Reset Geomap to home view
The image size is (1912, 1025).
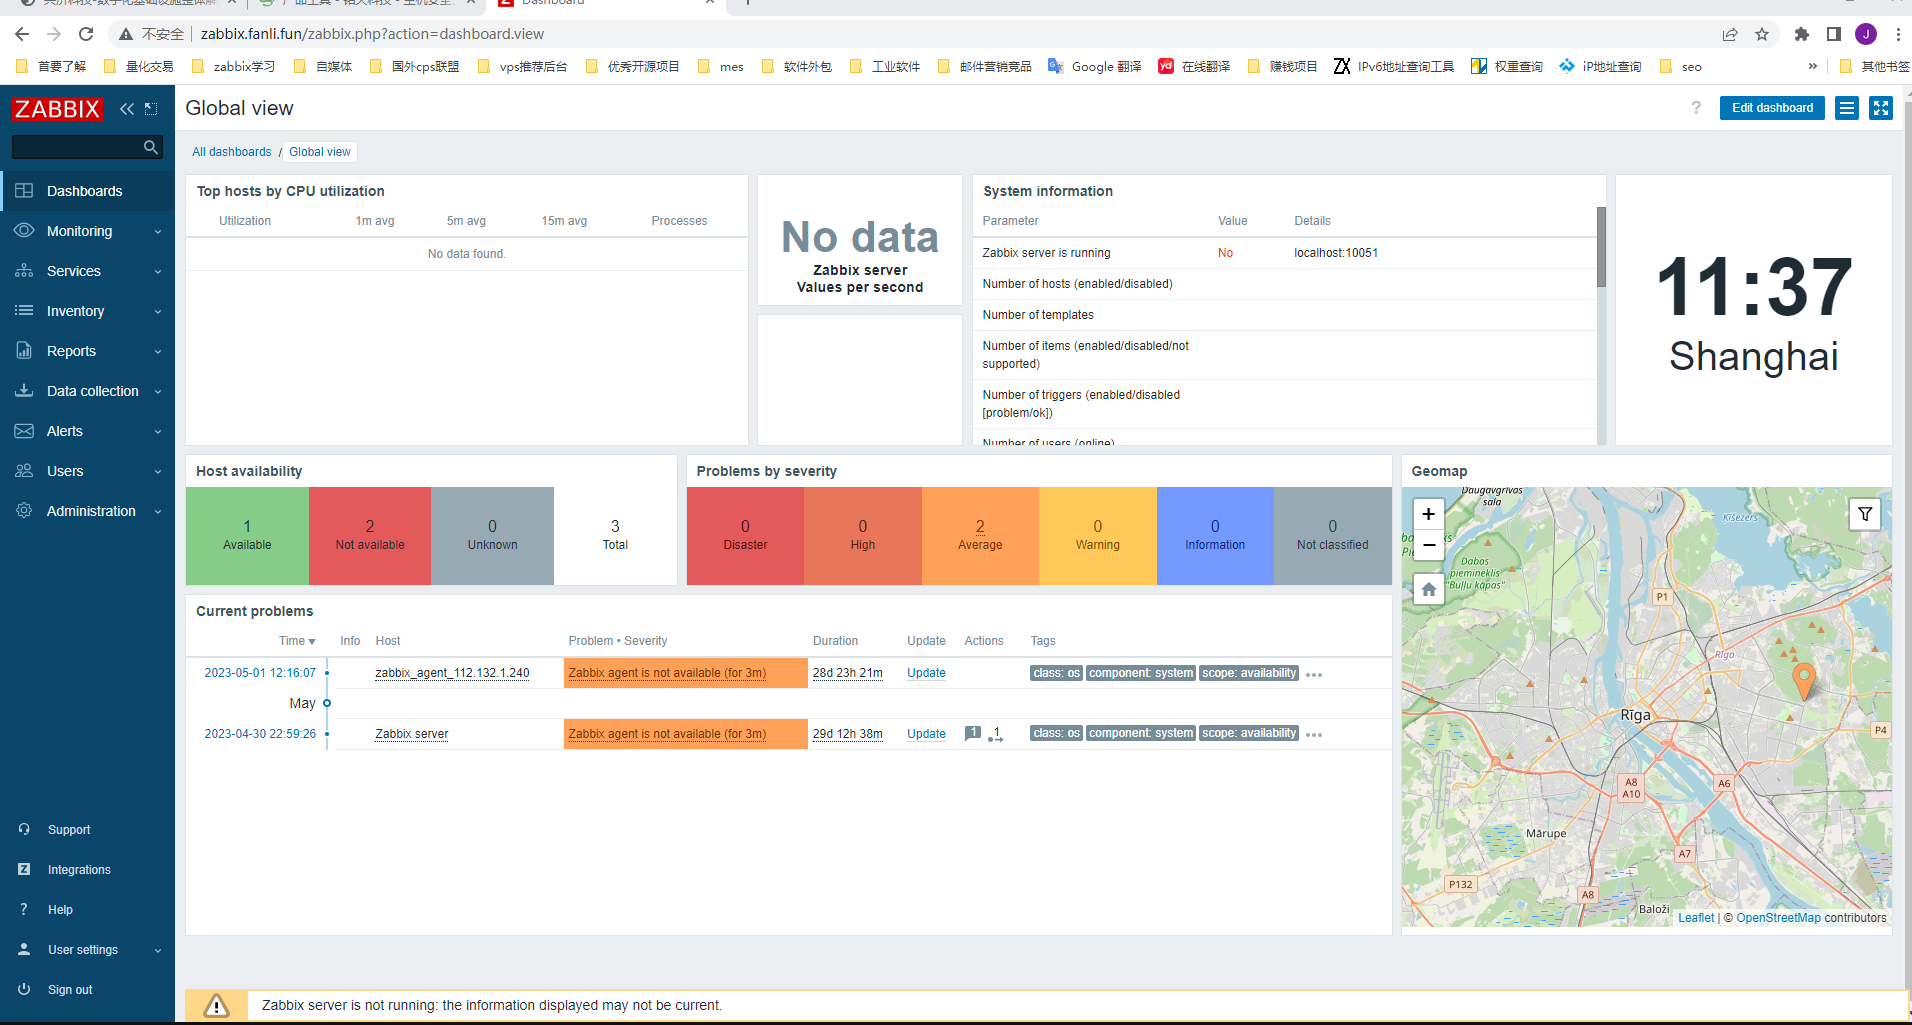click(x=1429, y=589)
